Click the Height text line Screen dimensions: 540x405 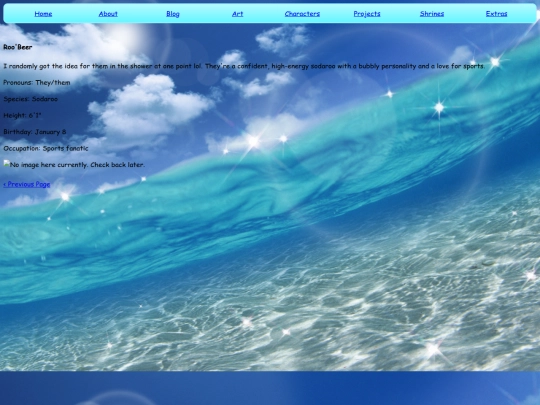[x=22, y=115]
